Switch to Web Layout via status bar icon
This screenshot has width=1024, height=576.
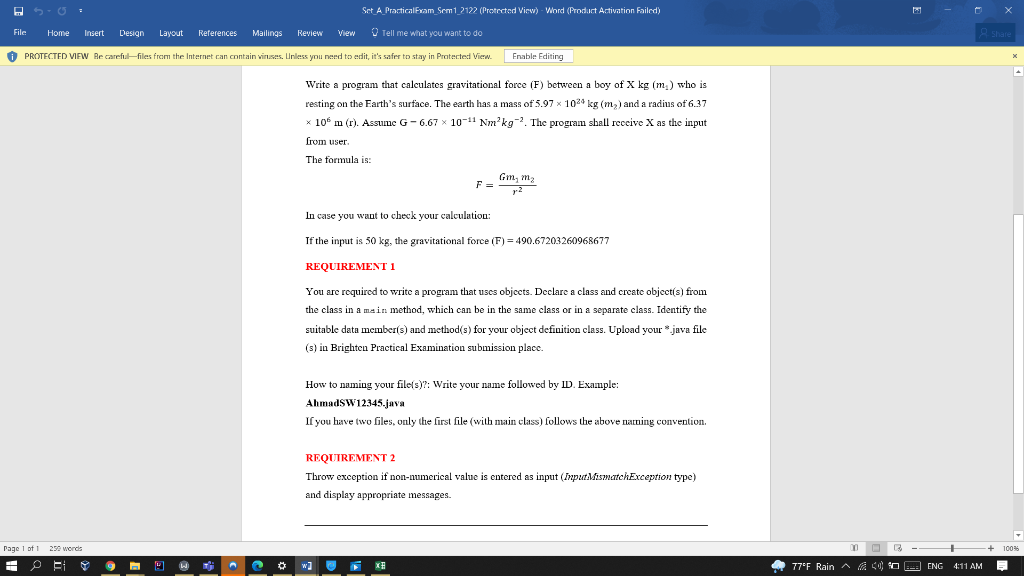click(897, 547)
